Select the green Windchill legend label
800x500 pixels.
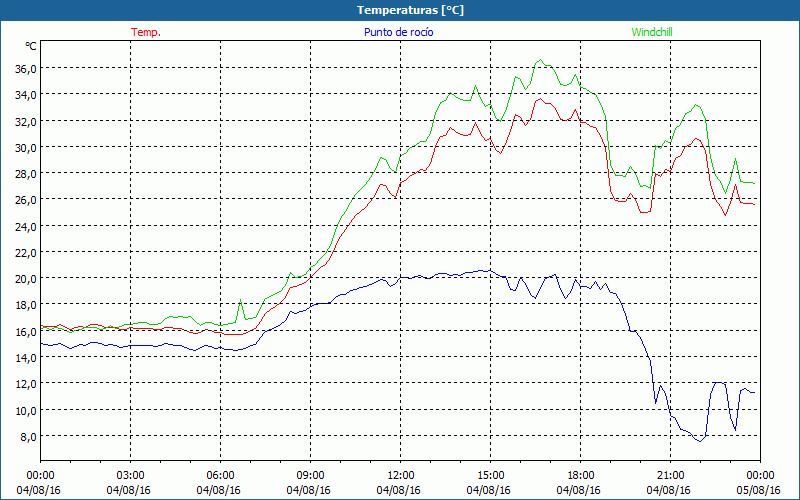point(652,32)
